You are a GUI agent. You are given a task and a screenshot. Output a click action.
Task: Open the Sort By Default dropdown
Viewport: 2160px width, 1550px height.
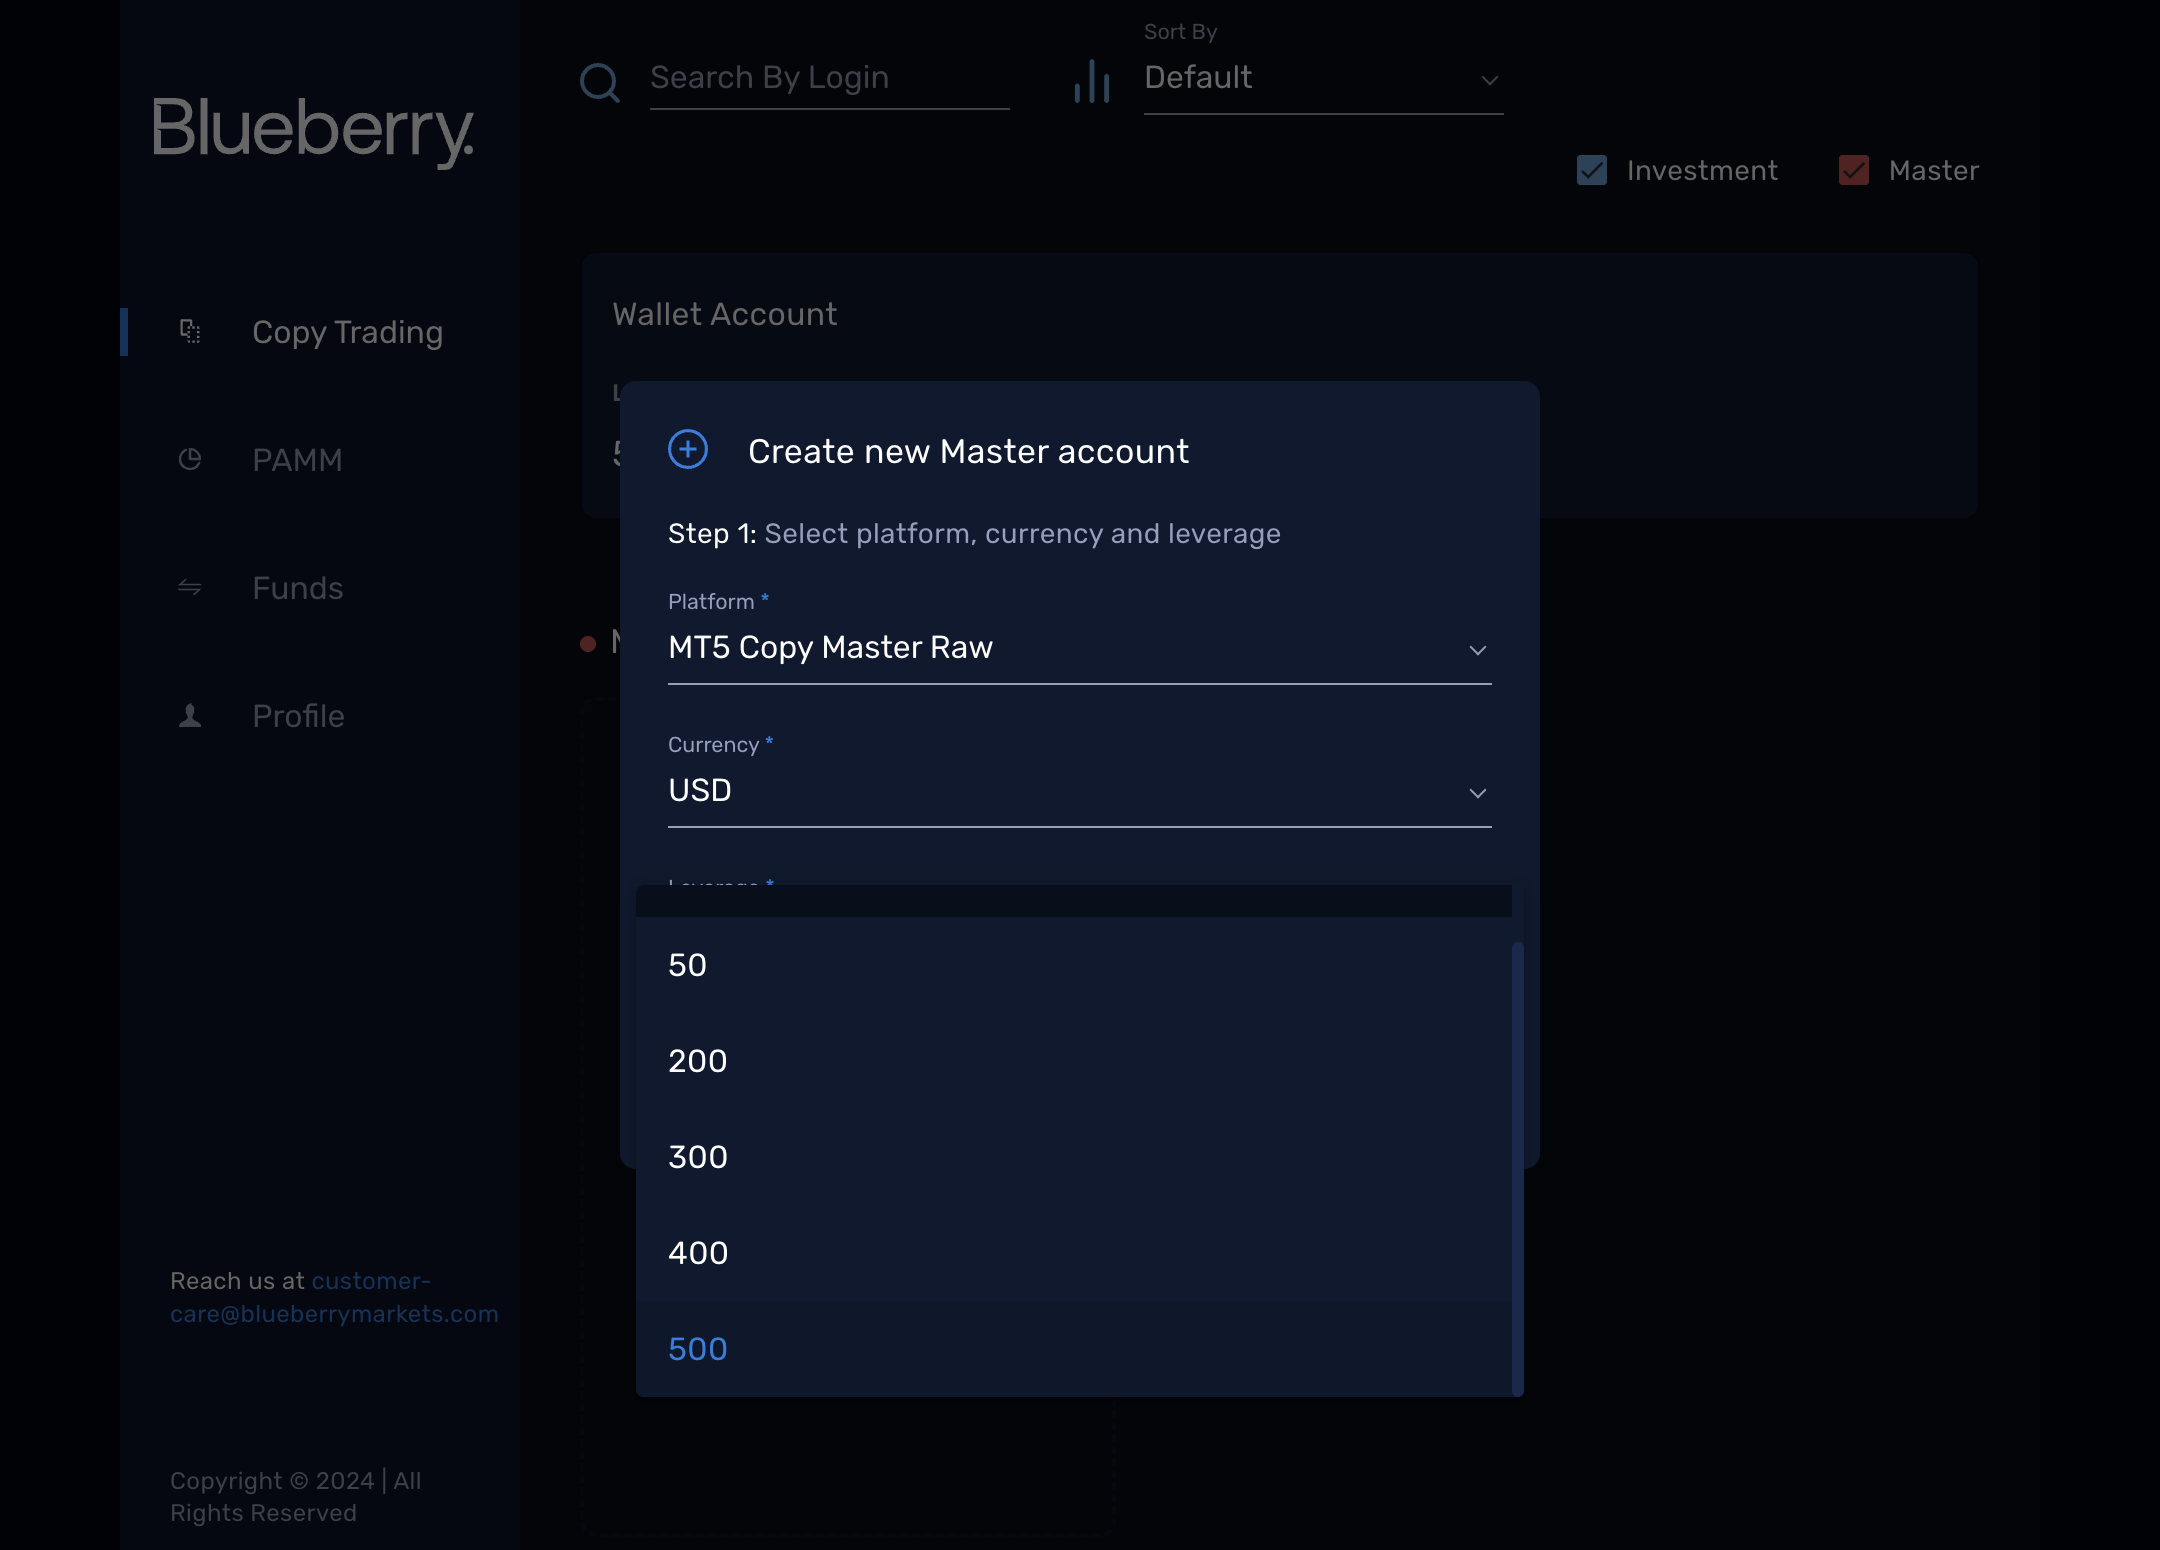coord(1323,79)
